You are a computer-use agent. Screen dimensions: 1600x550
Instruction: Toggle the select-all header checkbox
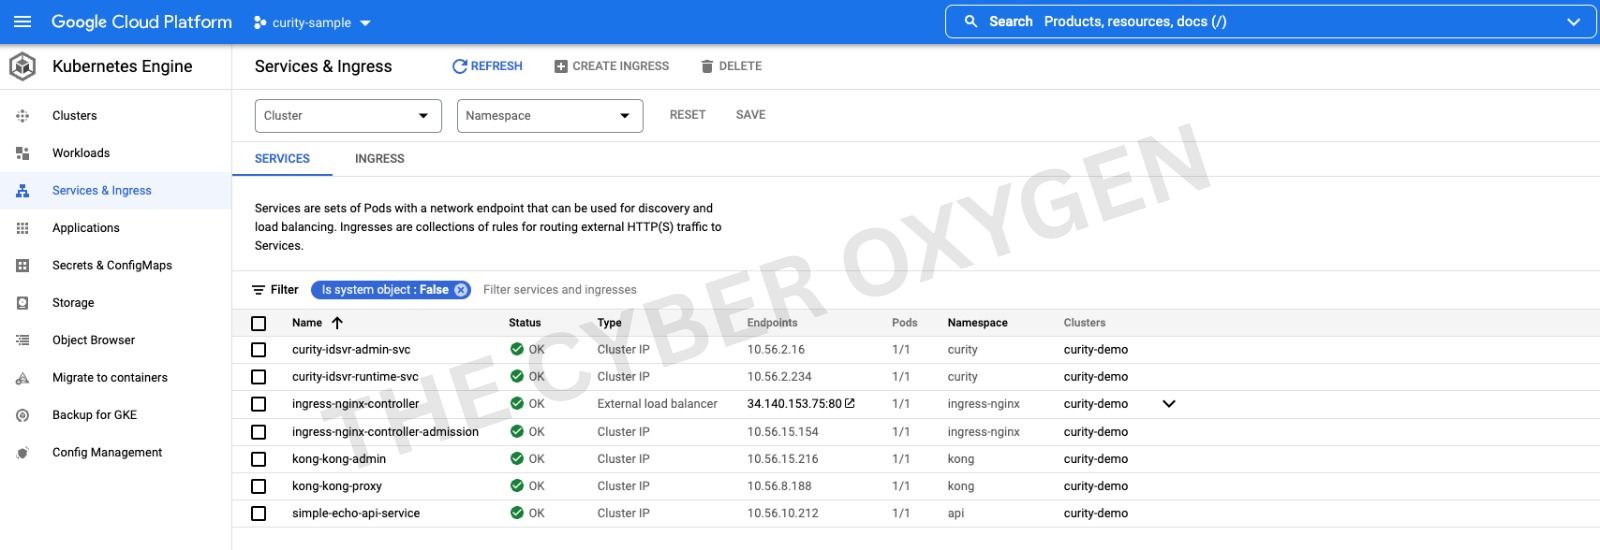tap(259, 323)
